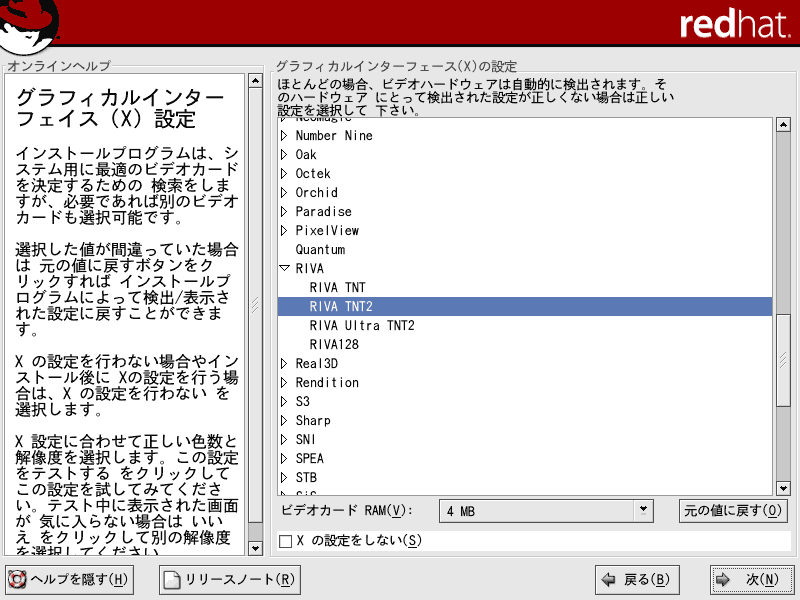Click the card list scrollbar up arrow
The height and width of the screenshot is (600, 800).
point(783,124)
